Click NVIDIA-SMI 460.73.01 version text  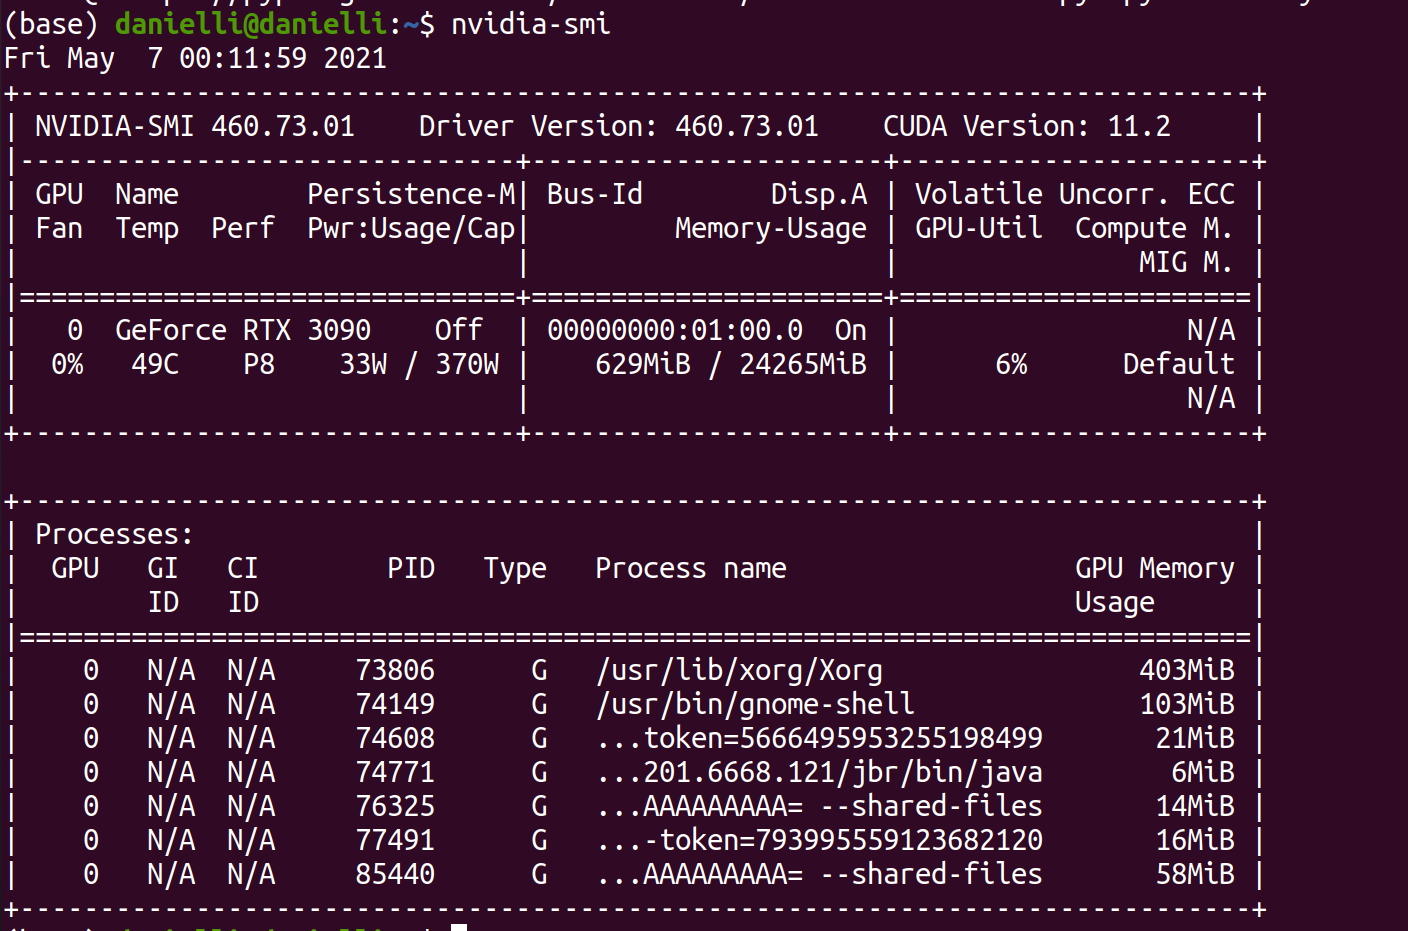click(x=195, y=126)
